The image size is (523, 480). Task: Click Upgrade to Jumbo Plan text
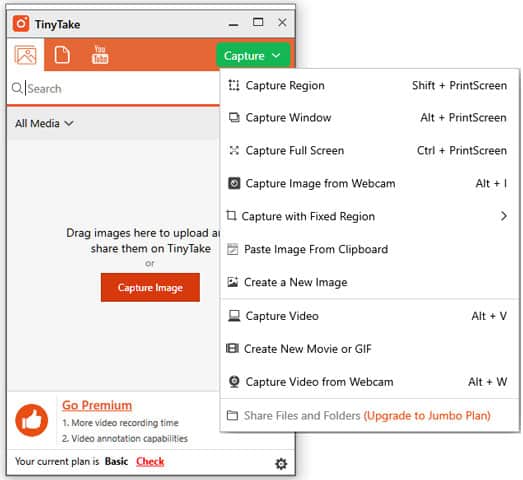point(427,416)
